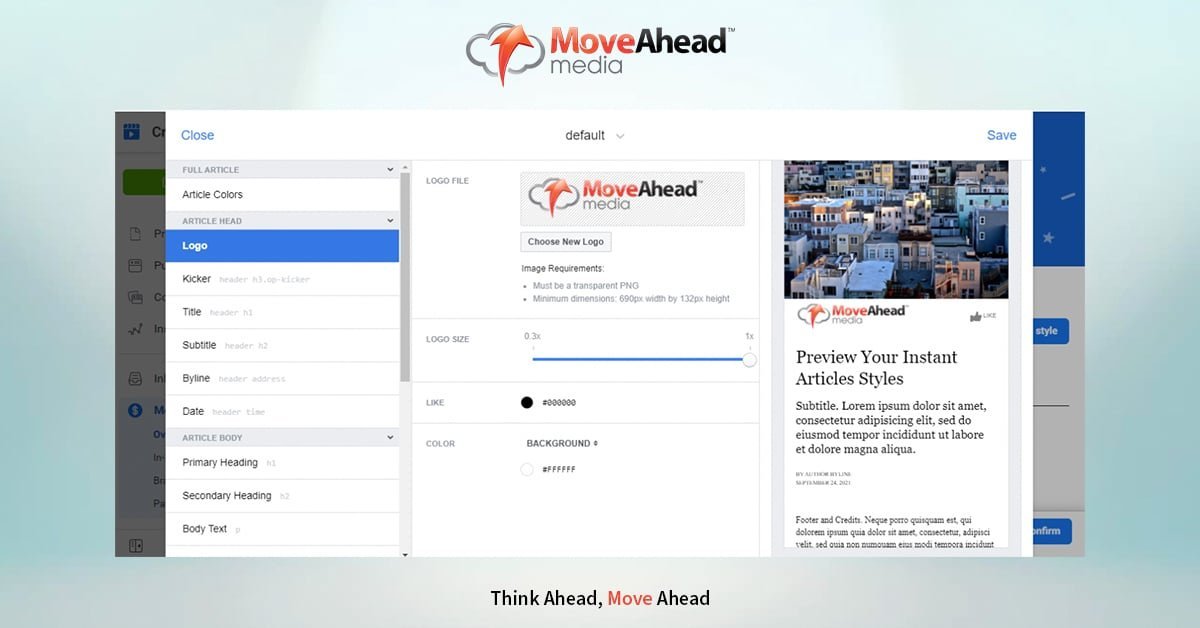
Task: Select the page document icon in the sidebar
Action: coord(134,232)
